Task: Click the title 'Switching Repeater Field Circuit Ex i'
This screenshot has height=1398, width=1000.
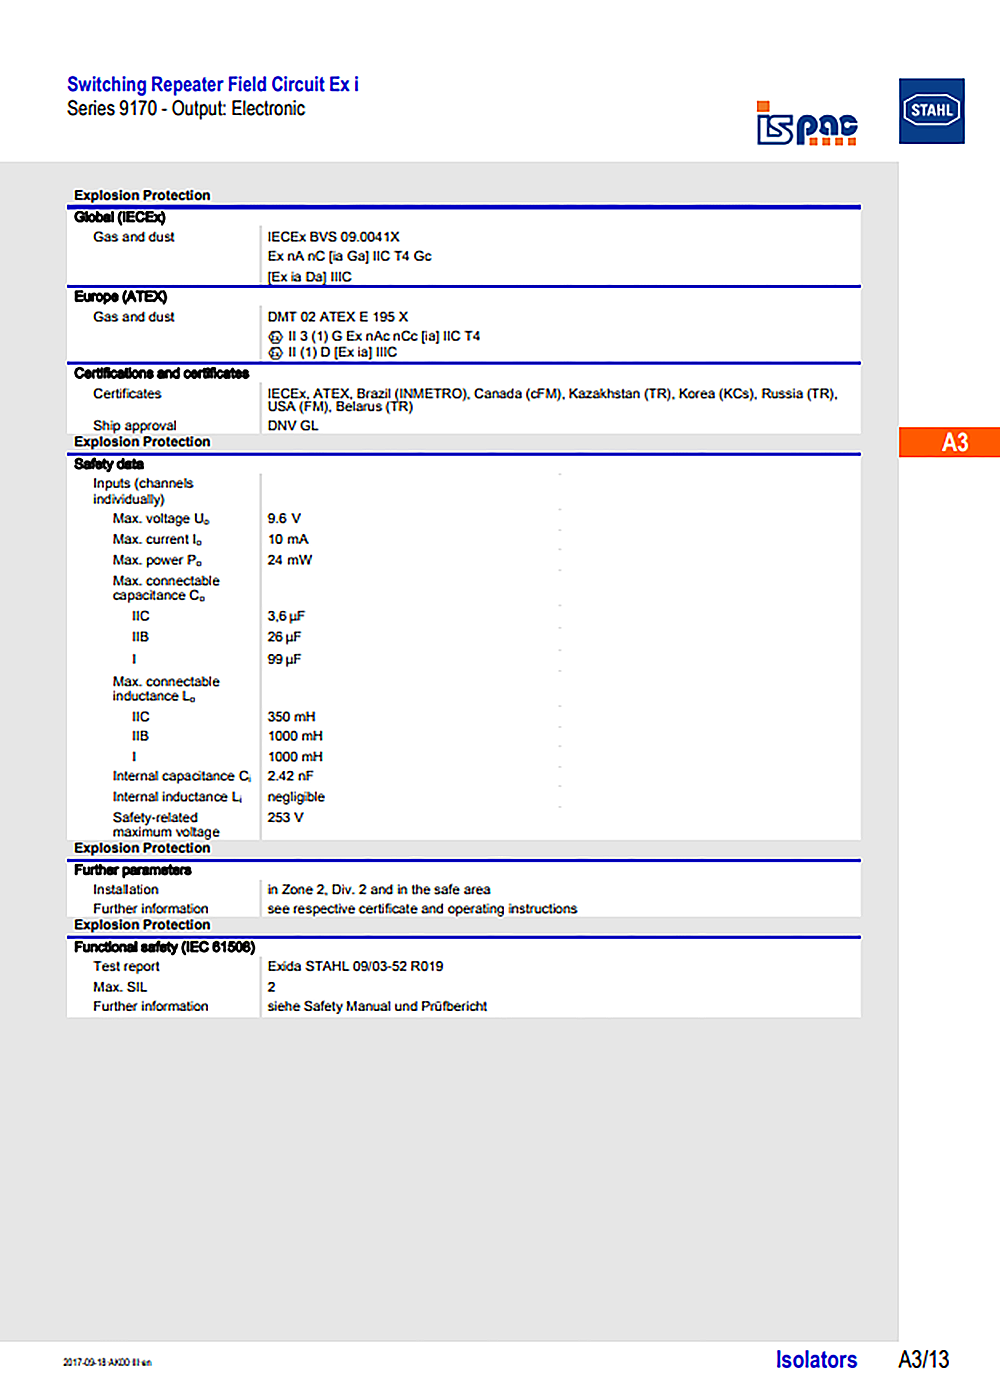Action: 213,85
